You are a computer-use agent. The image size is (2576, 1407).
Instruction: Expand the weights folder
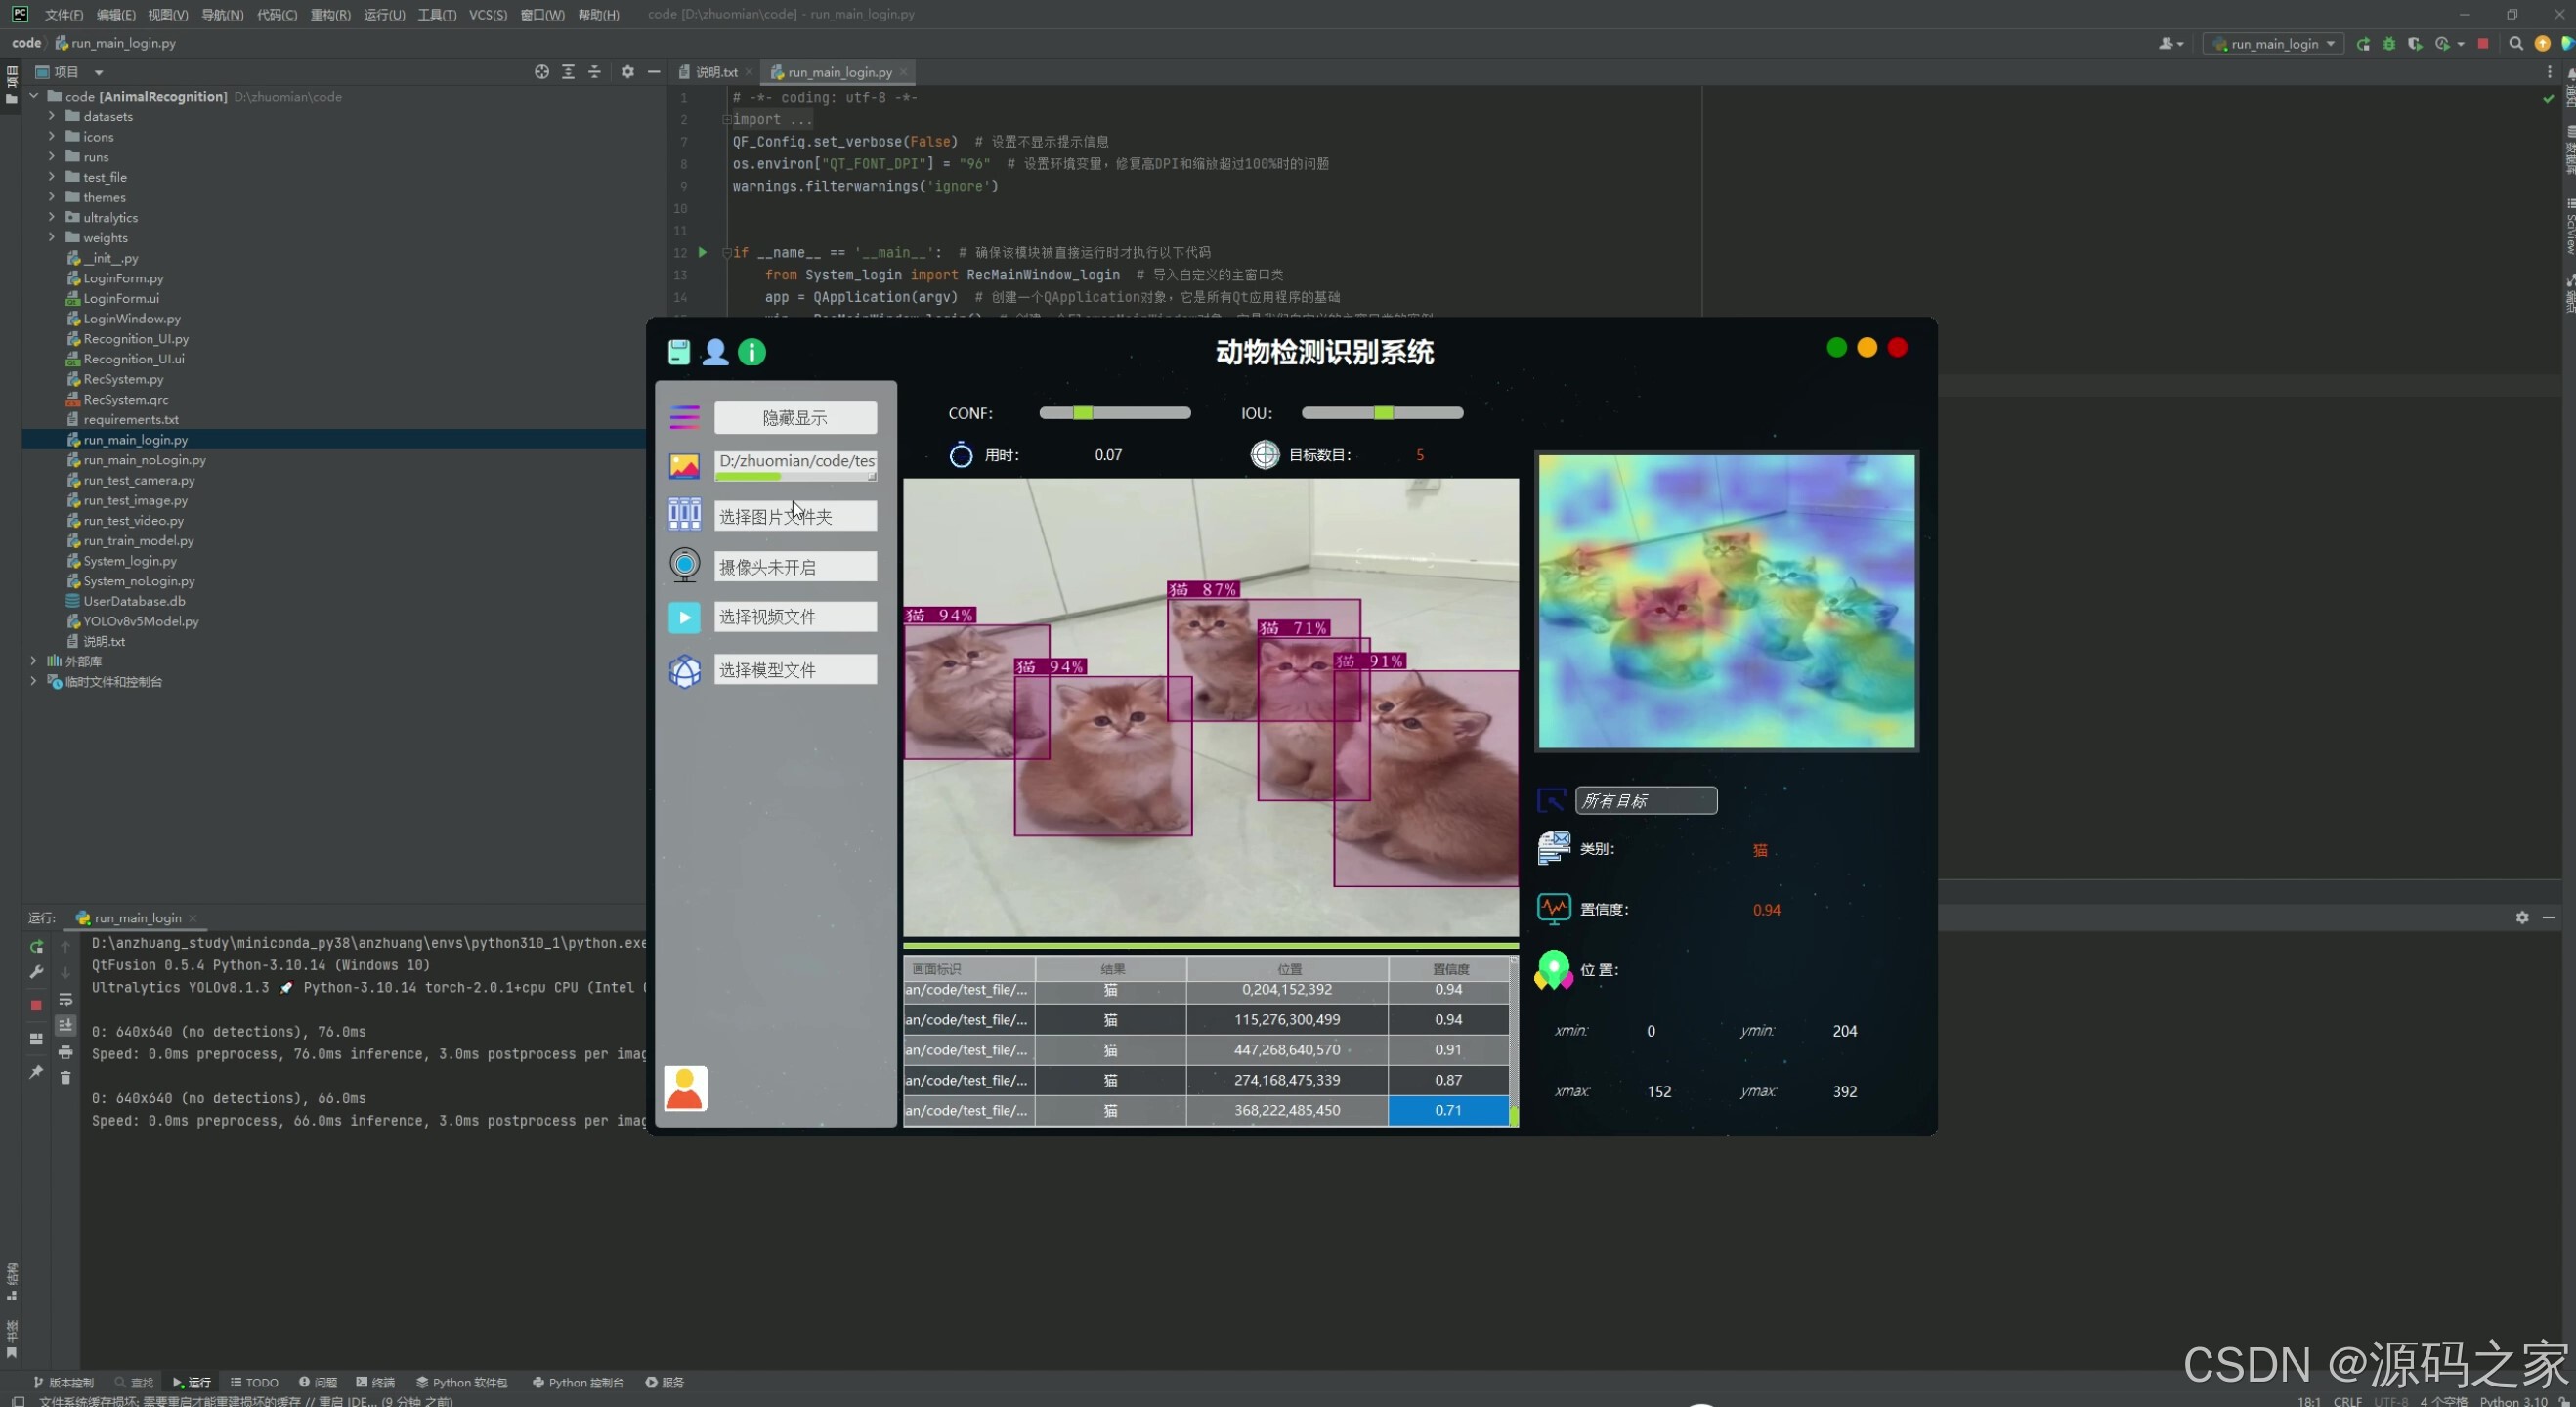(52, 237)
